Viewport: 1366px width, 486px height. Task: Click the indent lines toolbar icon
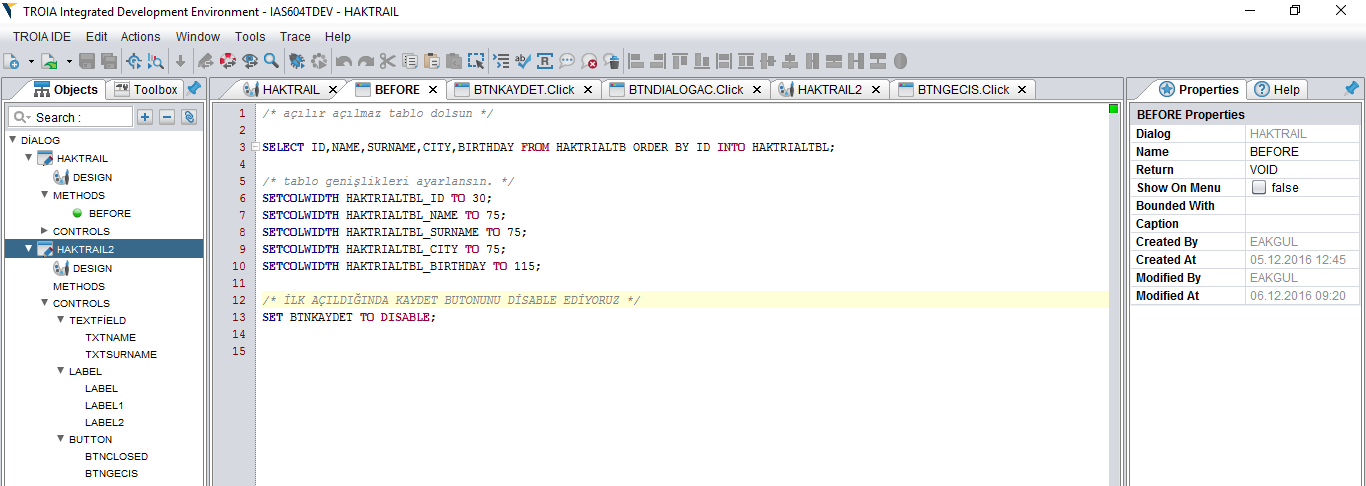(501, 61)
